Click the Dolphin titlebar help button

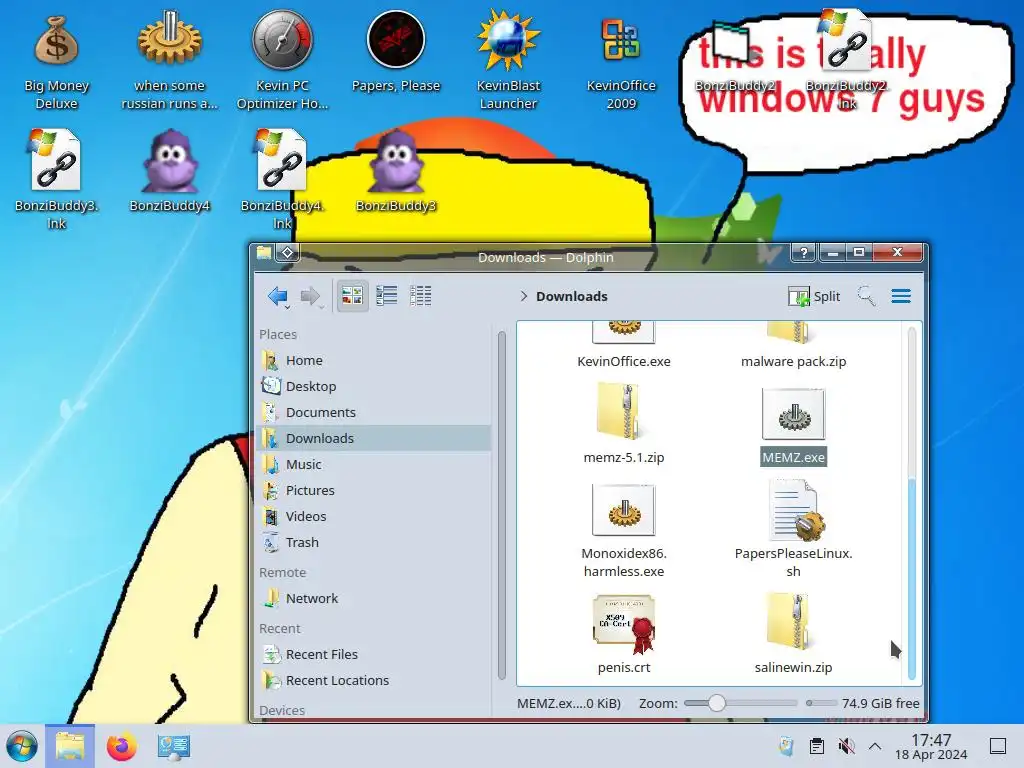803,253
